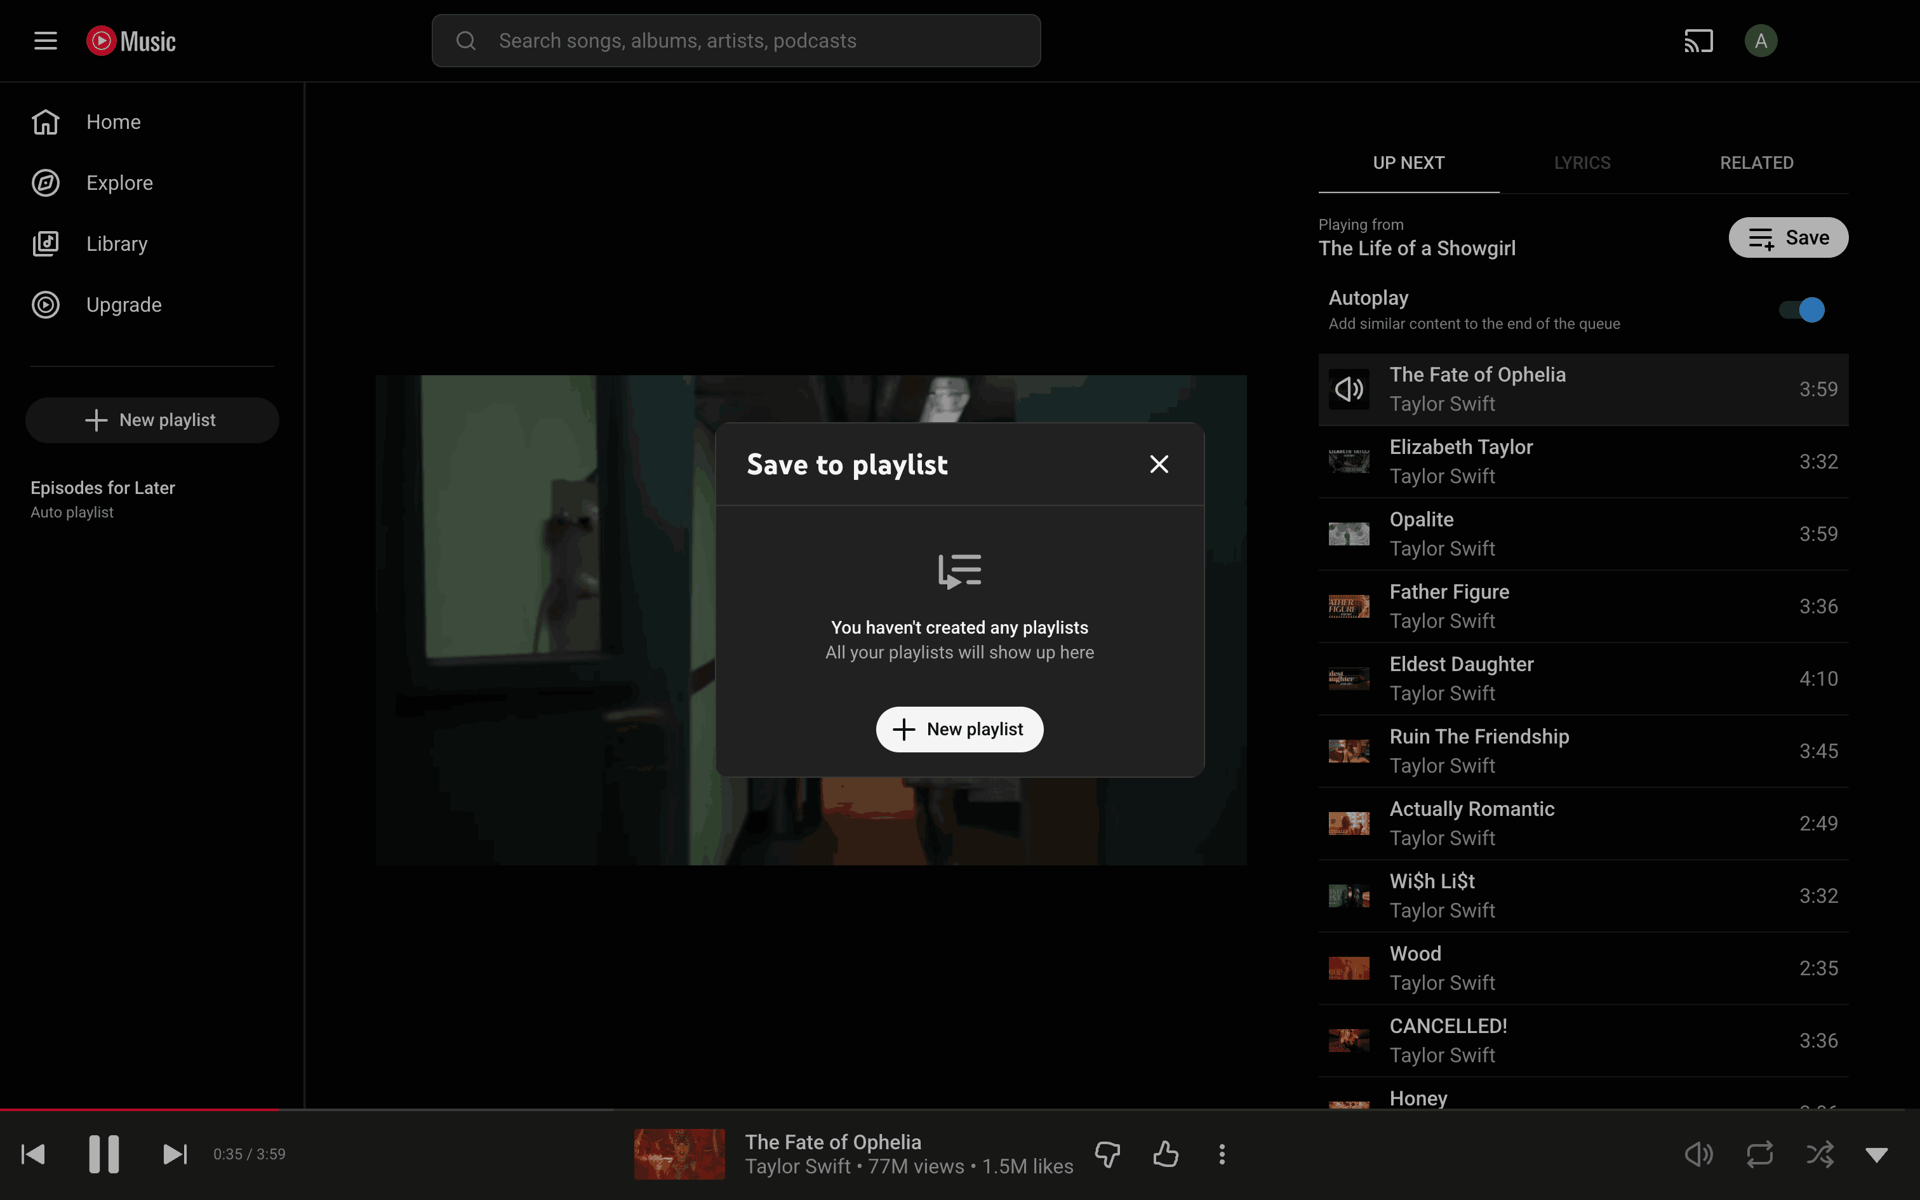Dislike the current song
Viewport: 1920px width, 1200px height.
click(x=1108, y=1154)
